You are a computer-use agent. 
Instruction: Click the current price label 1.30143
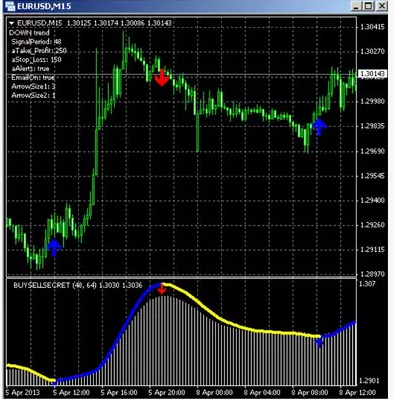tap(372, 74)
